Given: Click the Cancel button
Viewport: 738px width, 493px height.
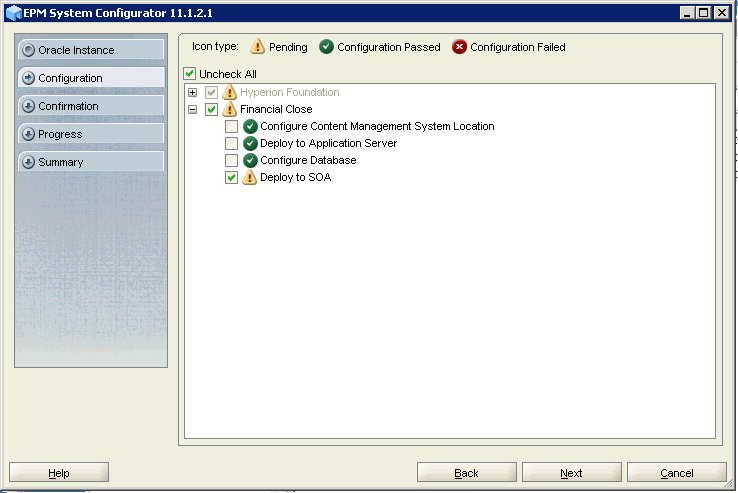Looking at the screenshot, I should 677,472.
